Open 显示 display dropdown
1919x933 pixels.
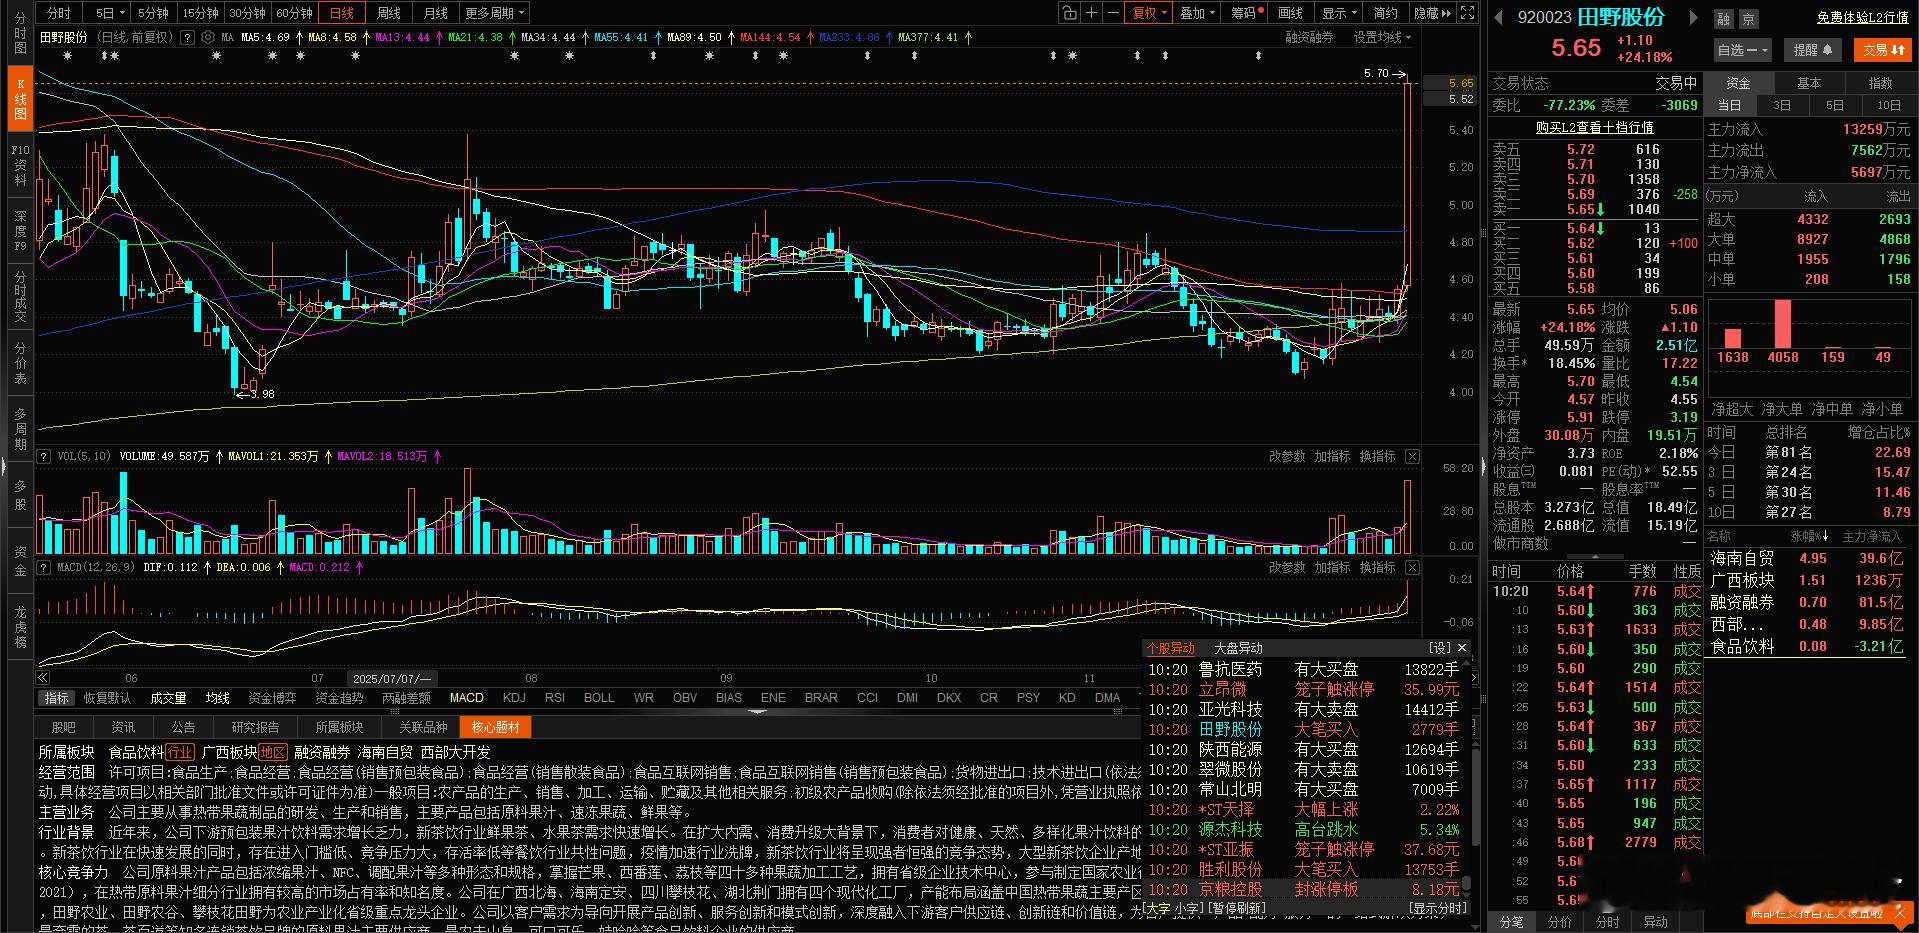click(x=1339, y=13)
